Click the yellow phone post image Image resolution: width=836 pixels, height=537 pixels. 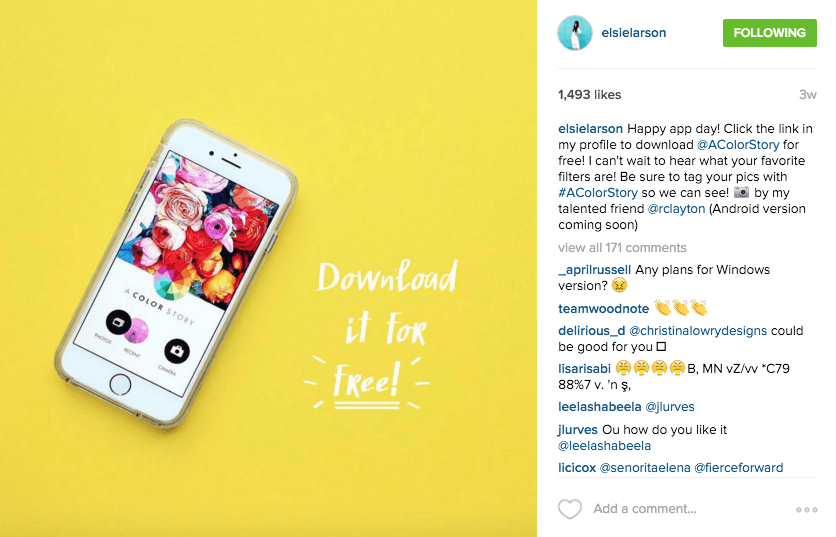click(268, 268)
